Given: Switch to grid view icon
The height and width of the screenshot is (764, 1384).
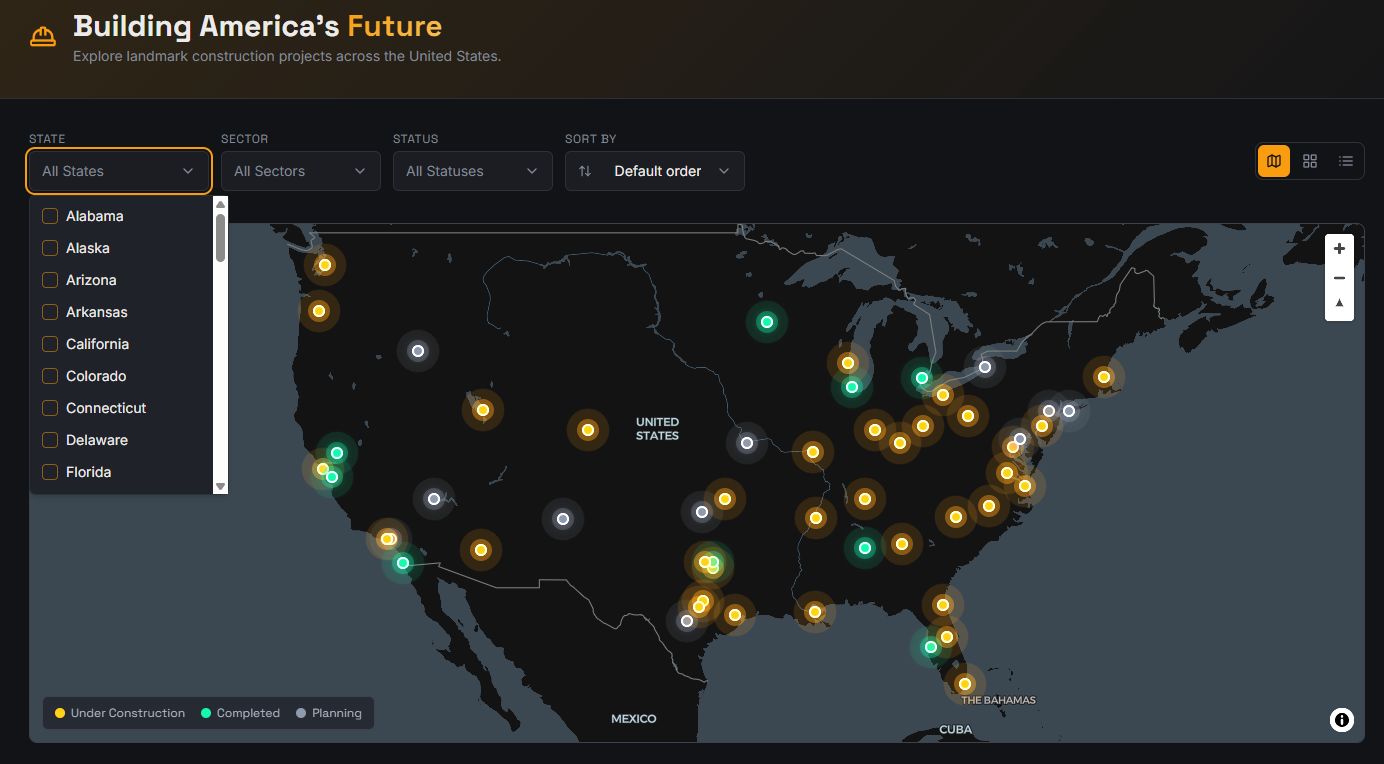Looking at the screenshot, I should [1310, 161].
